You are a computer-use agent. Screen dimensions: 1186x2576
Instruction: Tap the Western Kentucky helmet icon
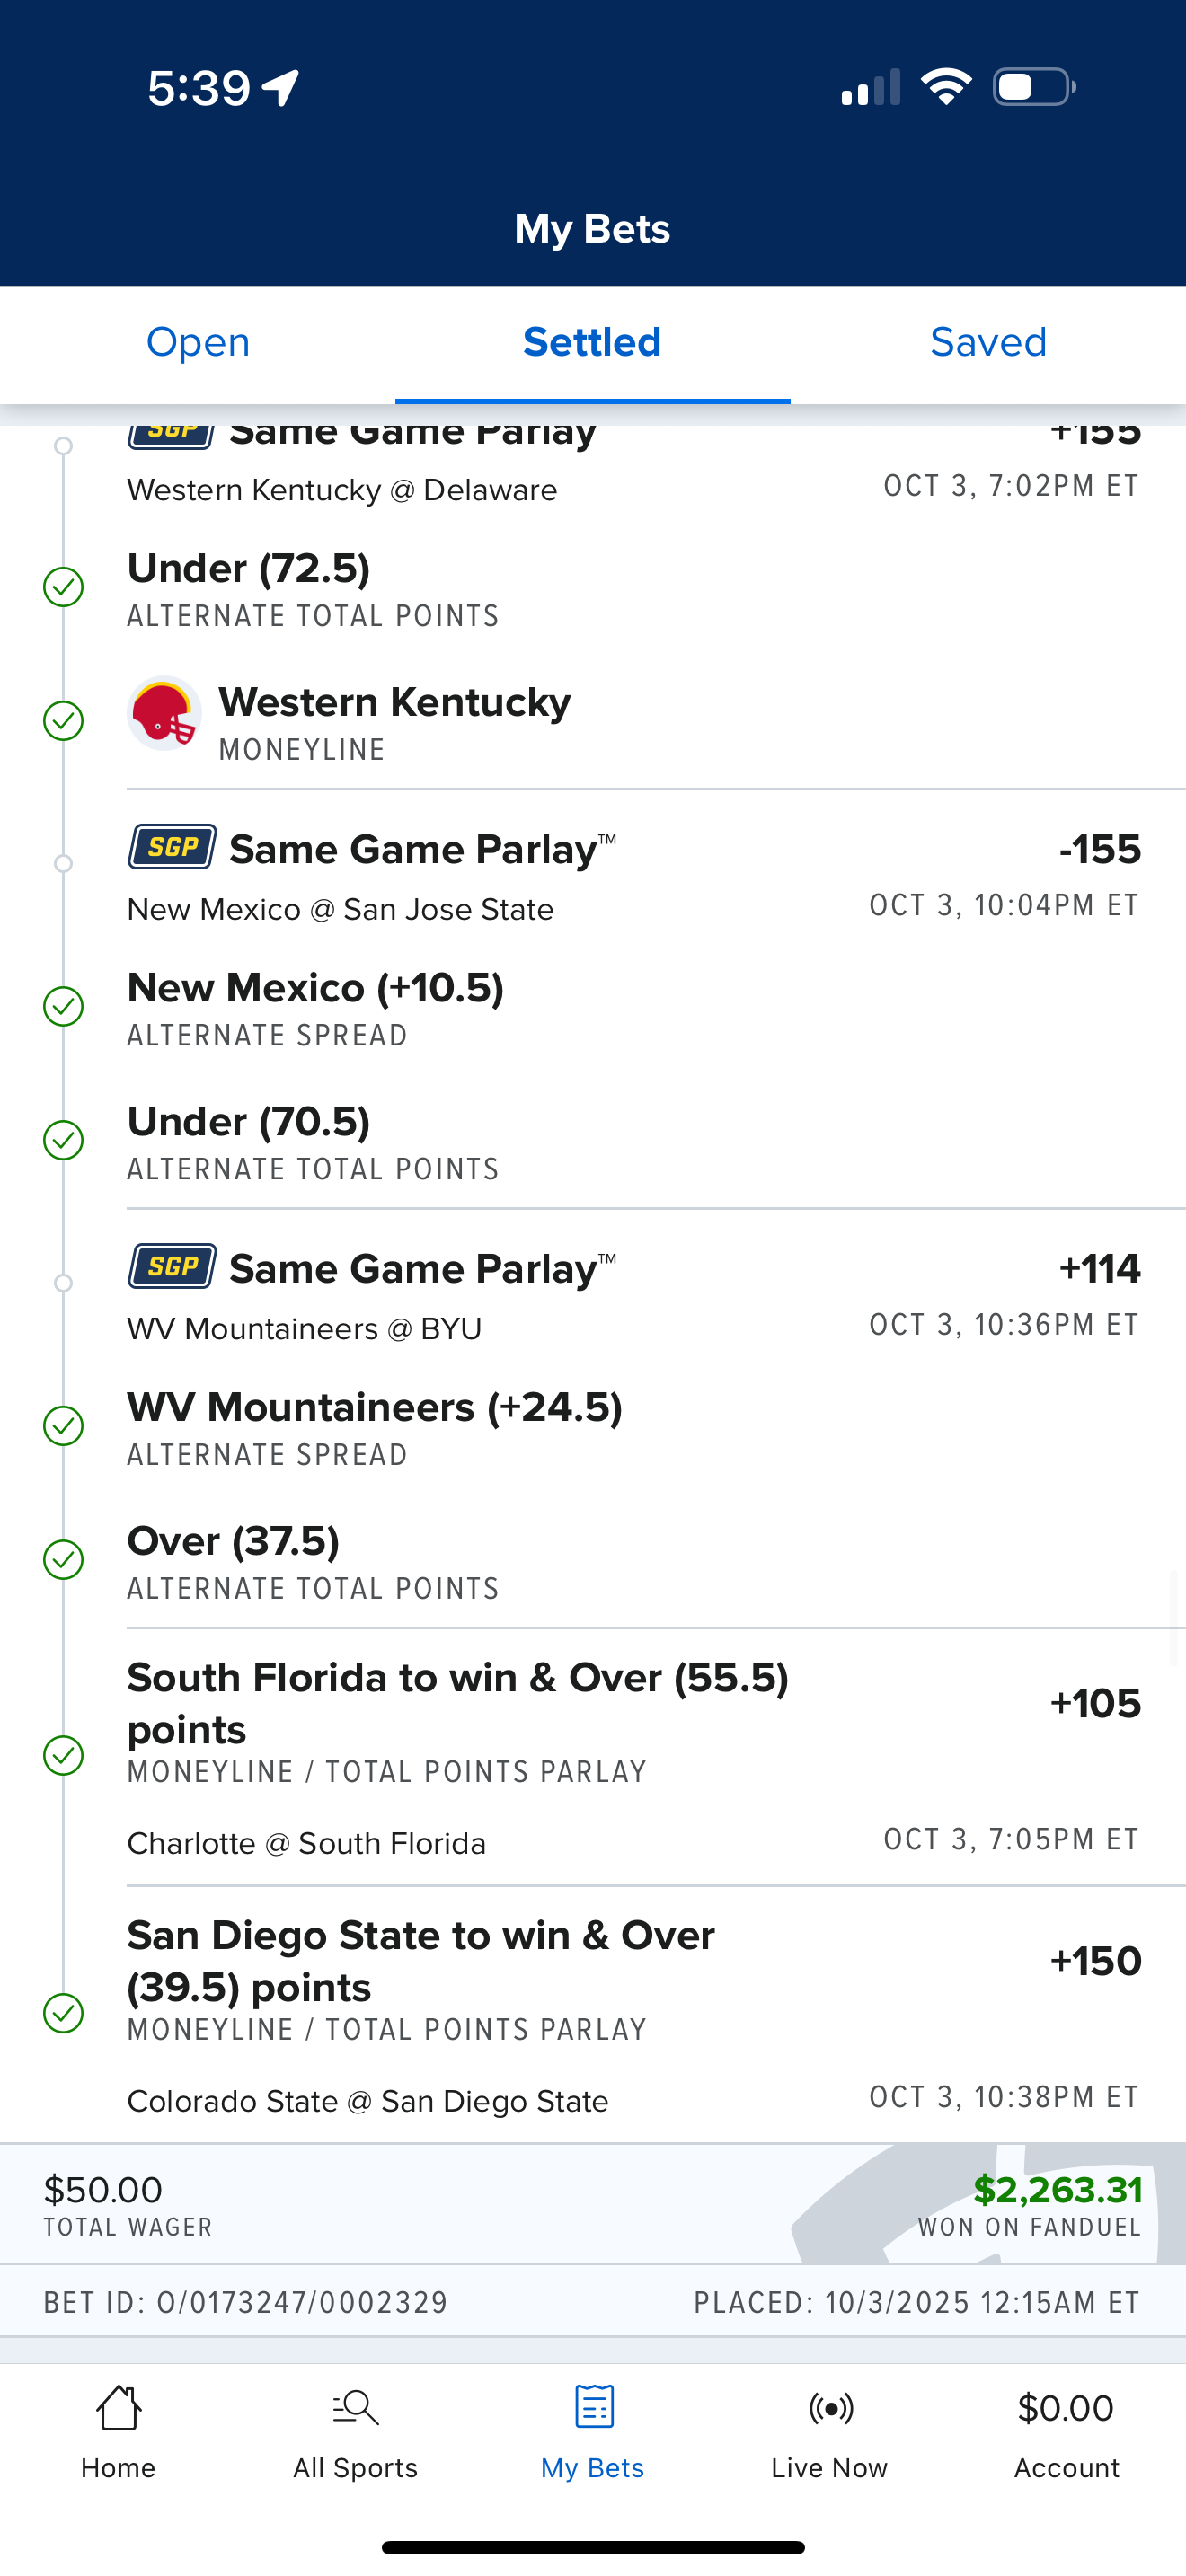[x=164, y=714]
